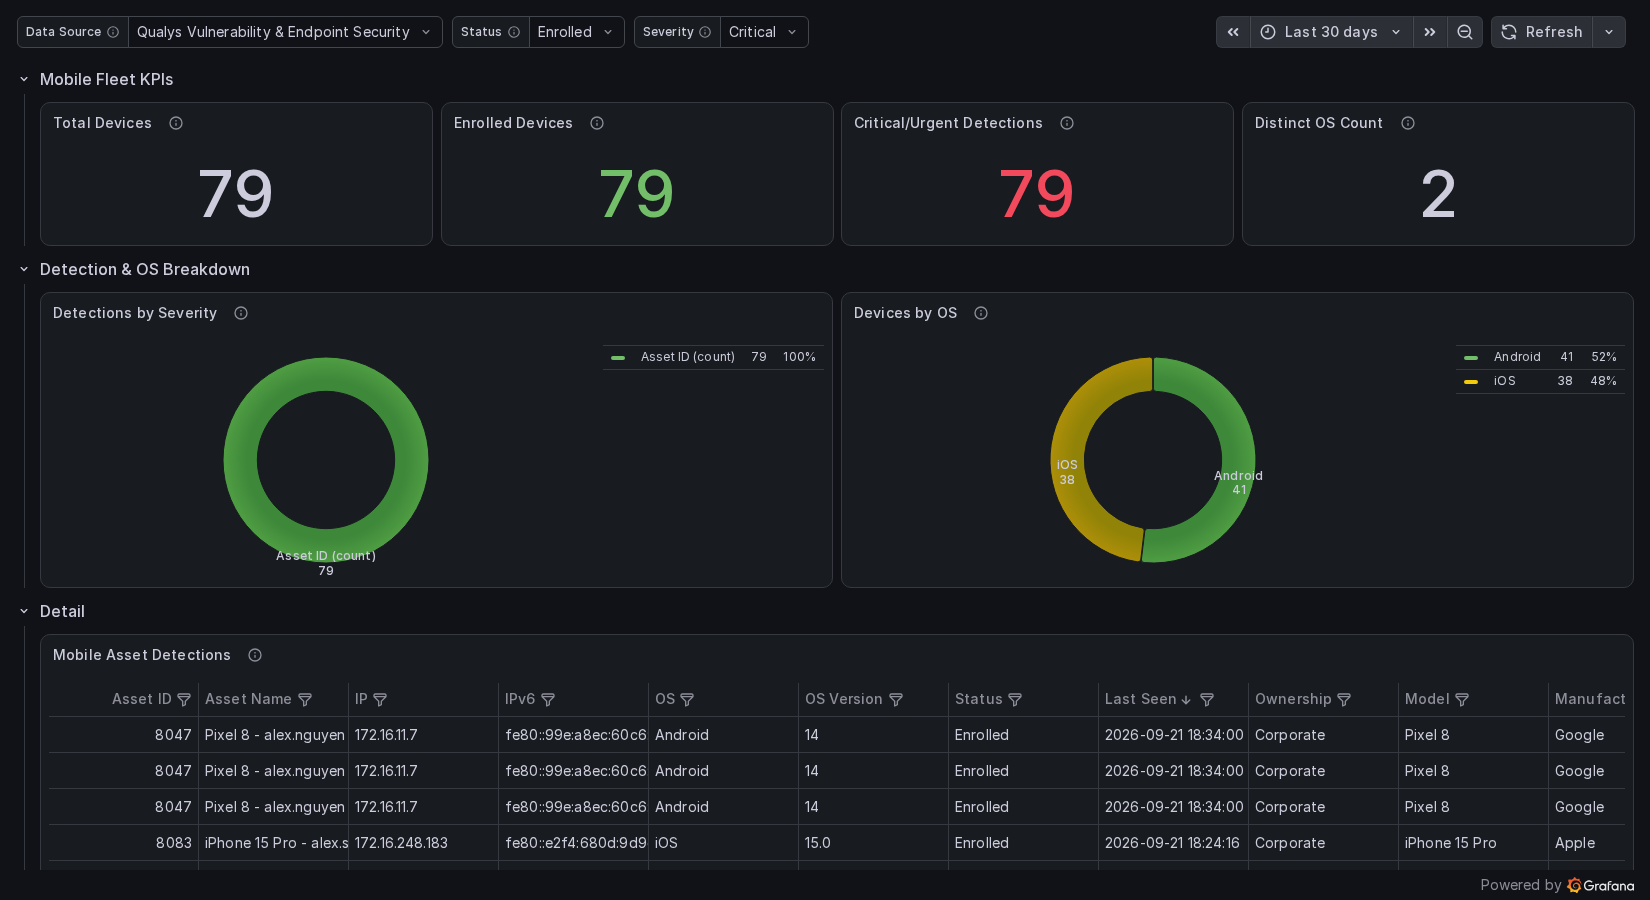The height and width of the screenshot is (900, 1650).
Task: Filter the Asset ID column
Action: [184, 700]
